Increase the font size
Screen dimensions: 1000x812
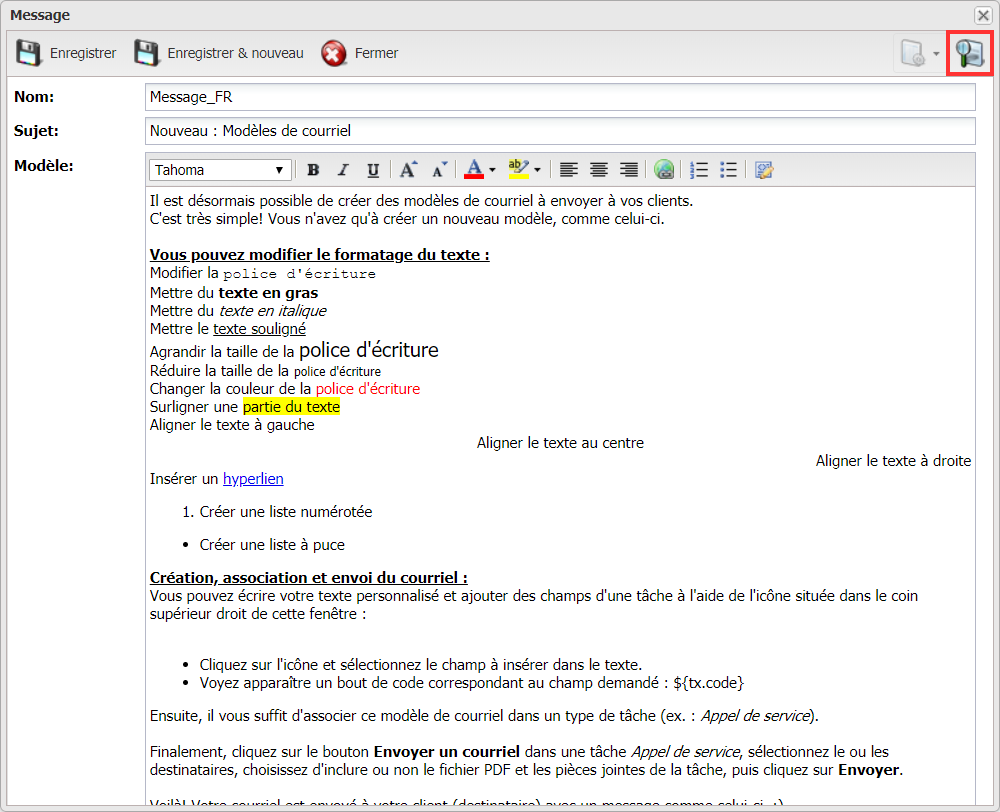tap(408, 170)
